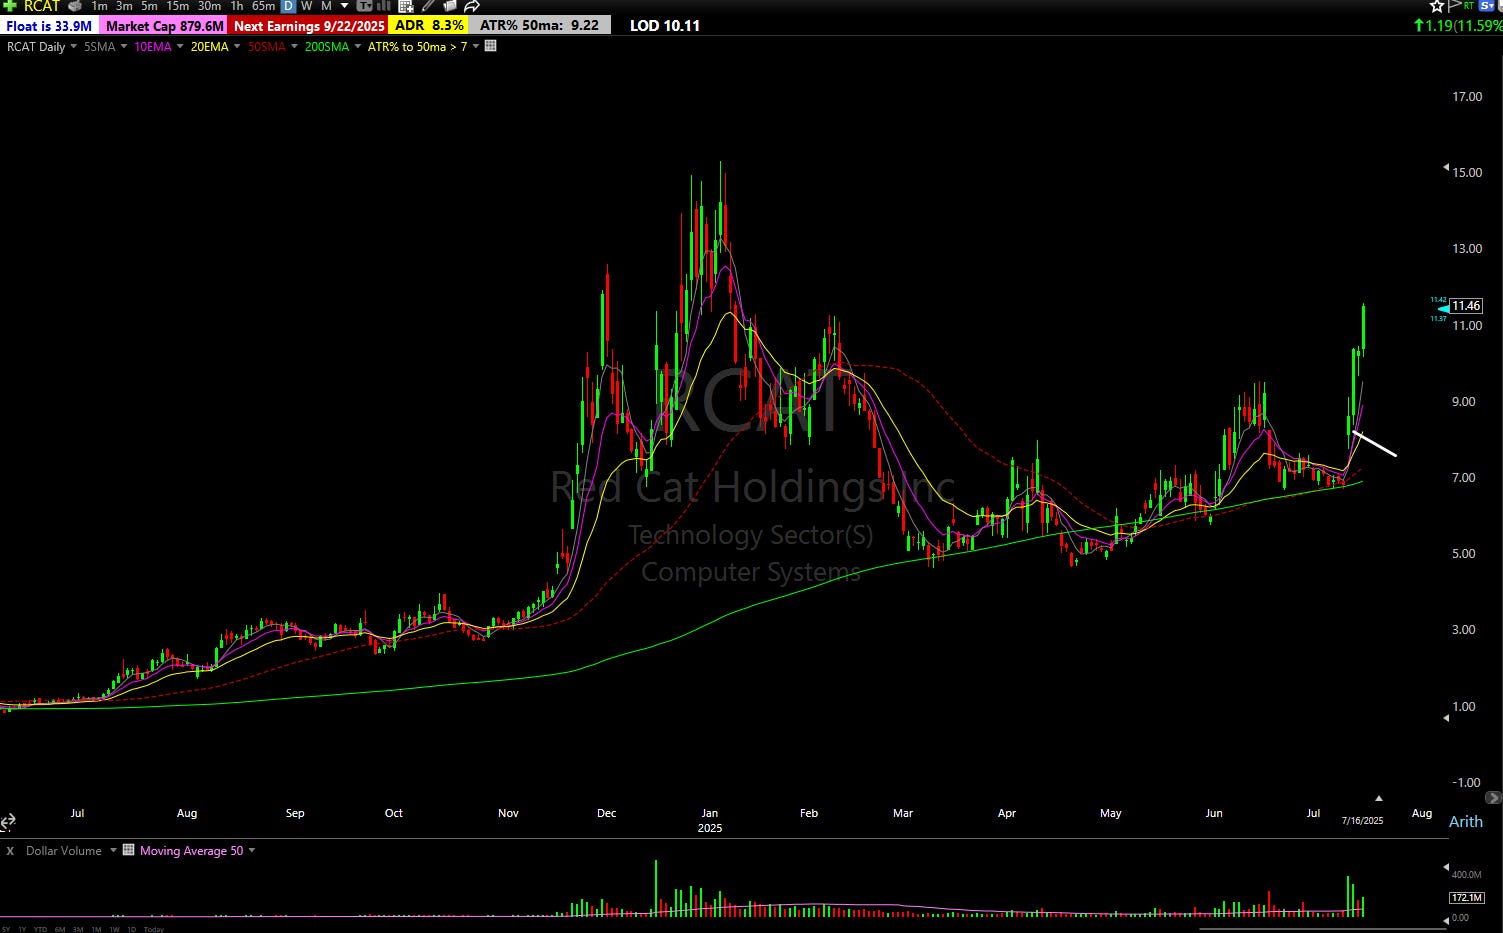Click the small up arrow above the date axis
Image resolution: width=1503 pixels, height=933 pixels.
click(x=1379, y=798)
